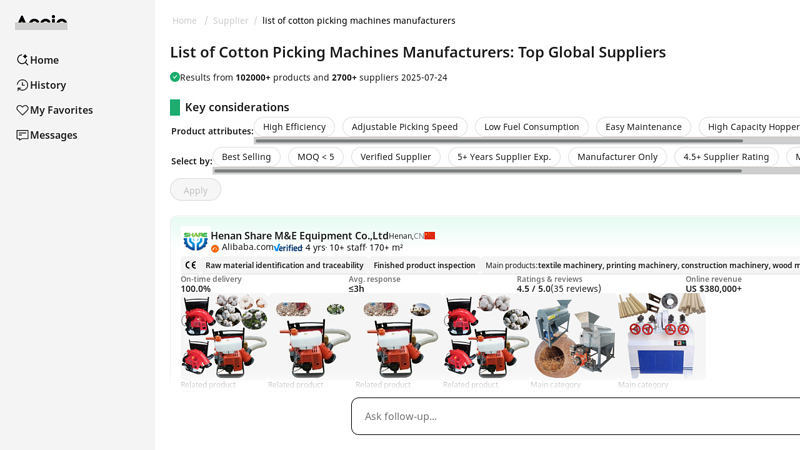
Task: Open third related product thumbnail
Action: (x=399, y=336)
